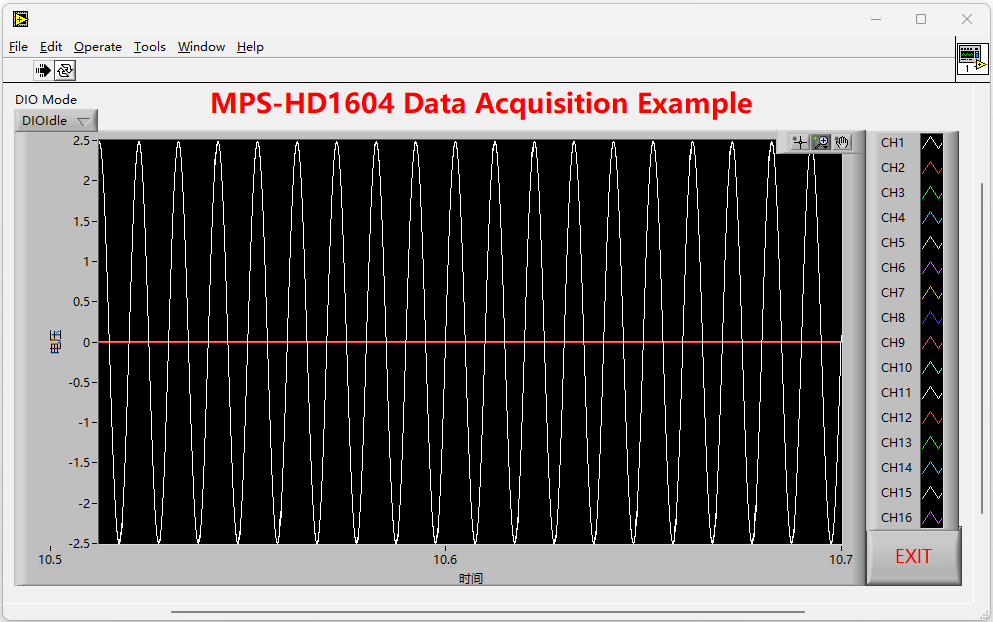Viewport: 993px width, 622px height.
Task: Toggle the CH3 green plot legend entry
Action: tap(931, 193)
